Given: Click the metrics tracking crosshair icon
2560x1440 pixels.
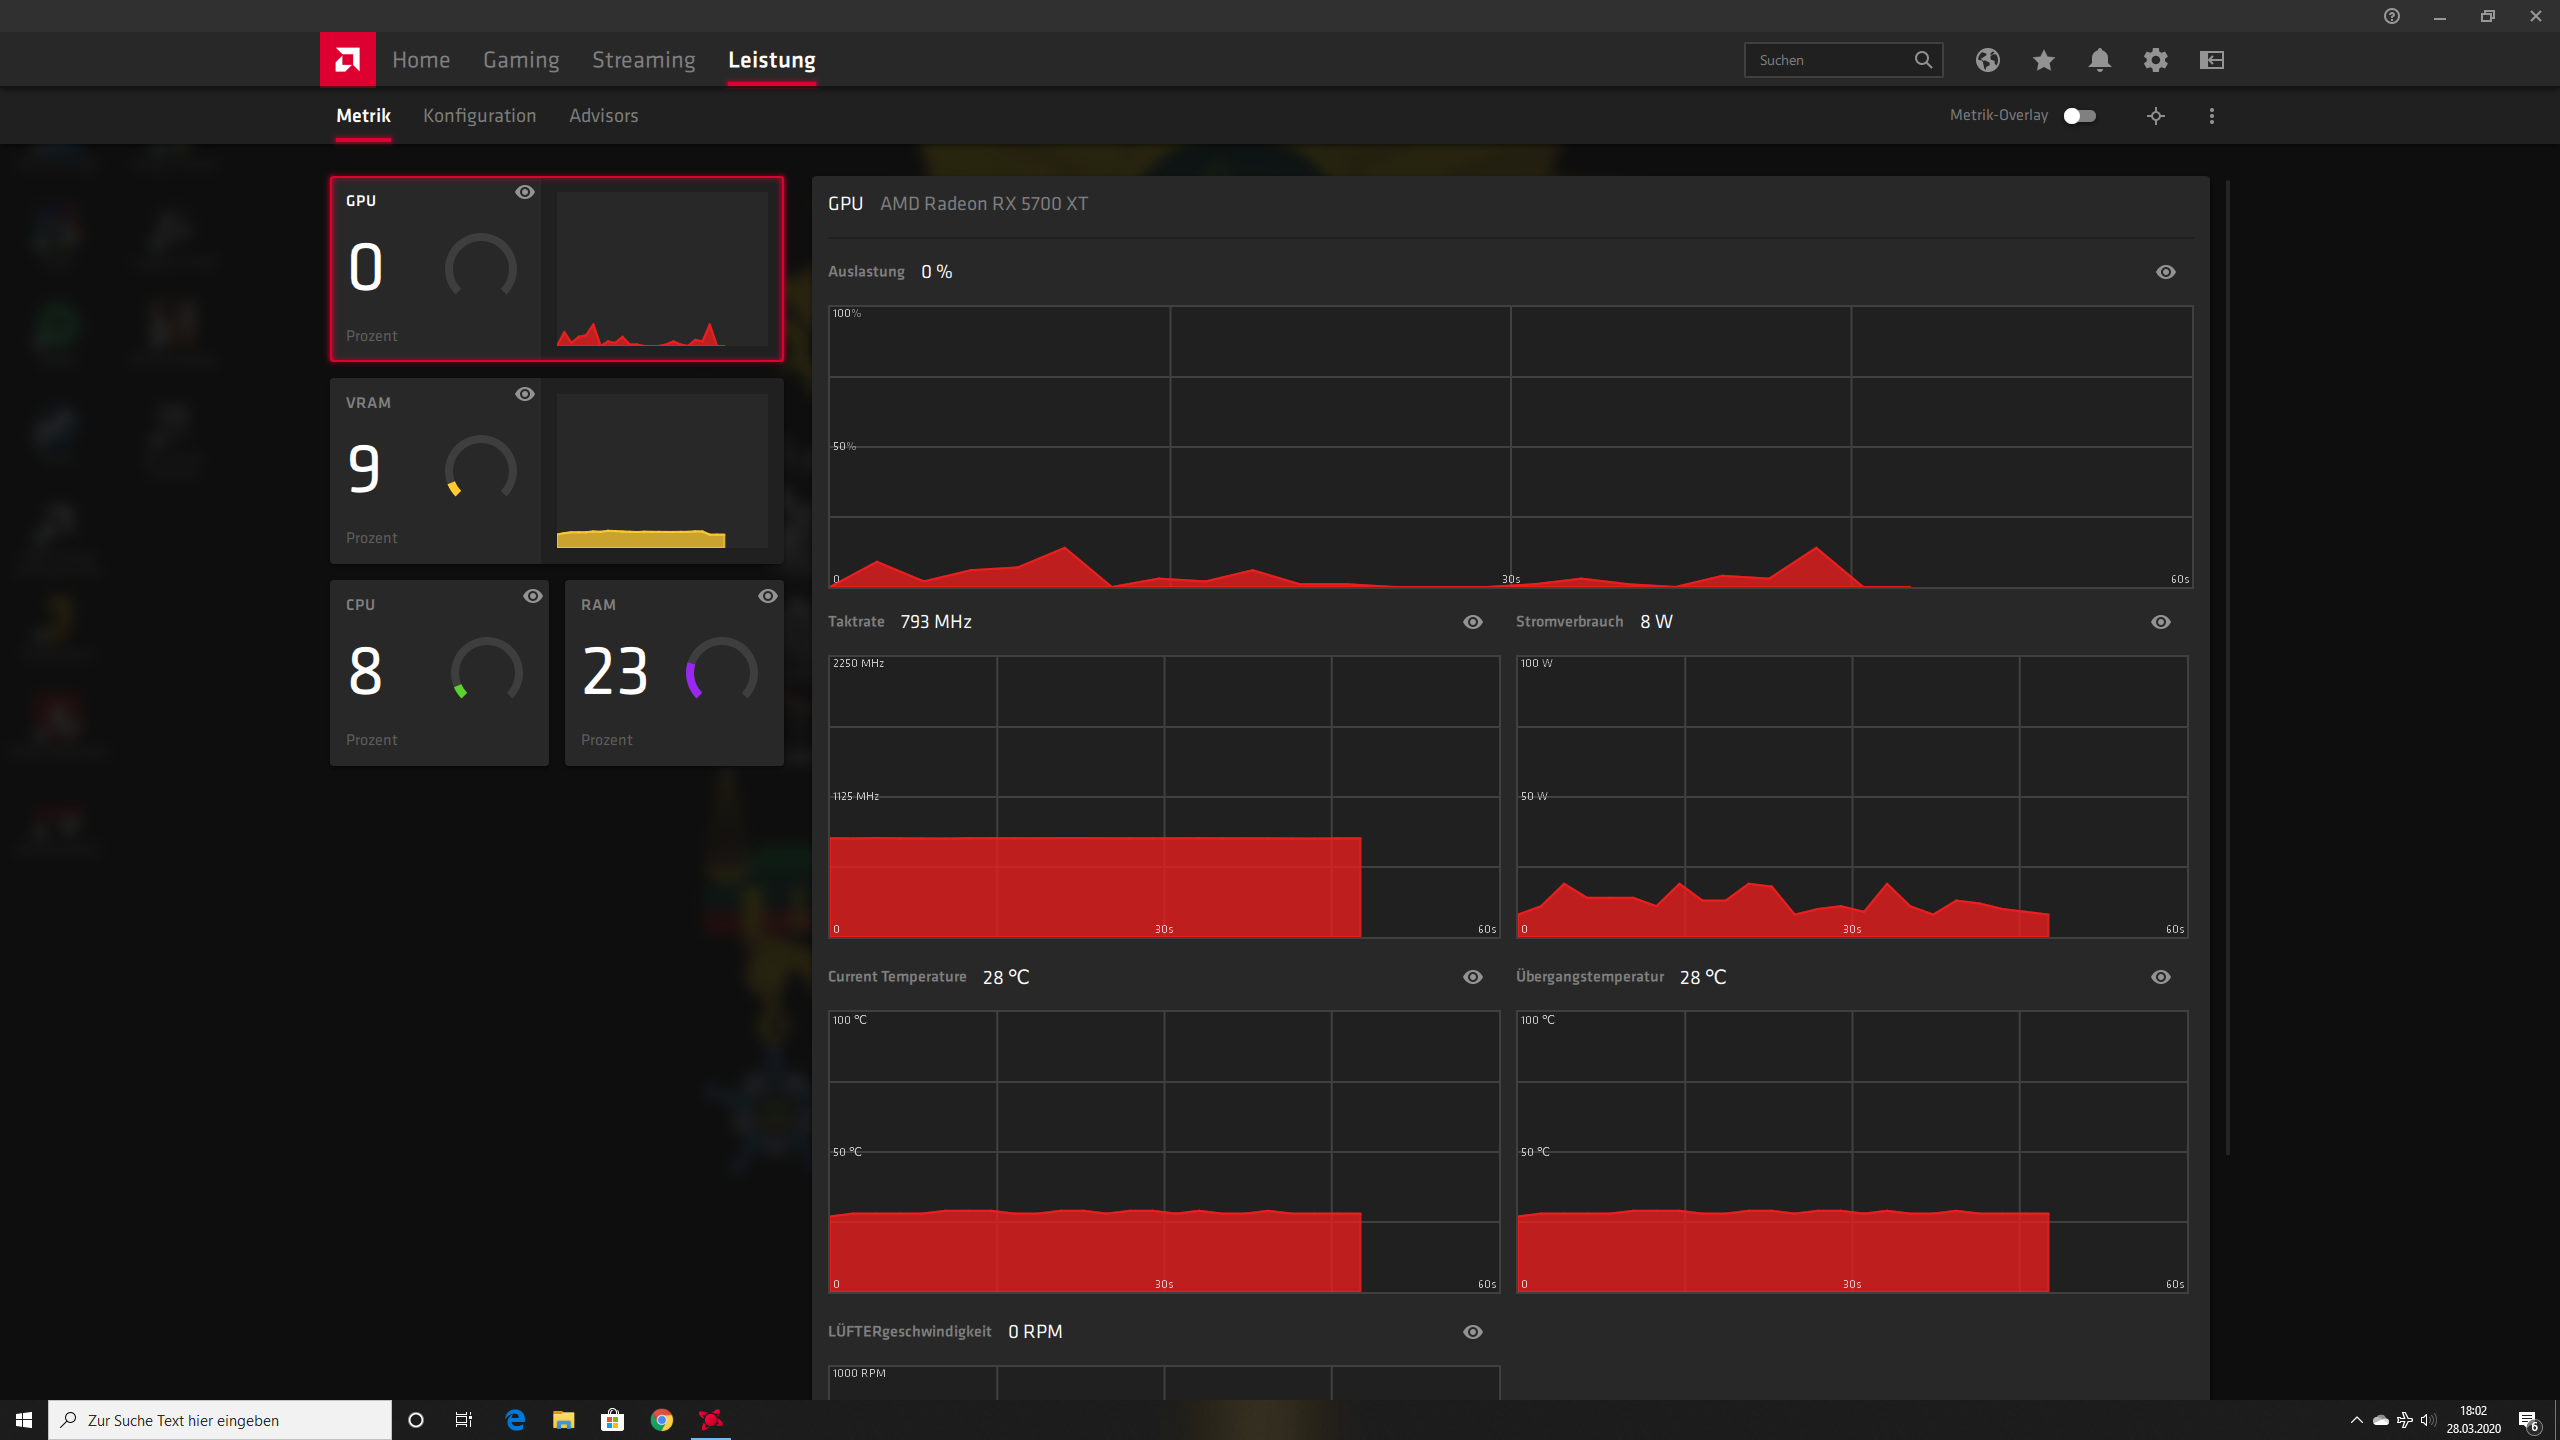Looking at the screenshot, I should pyautogui.click(x=2155, y=116).
